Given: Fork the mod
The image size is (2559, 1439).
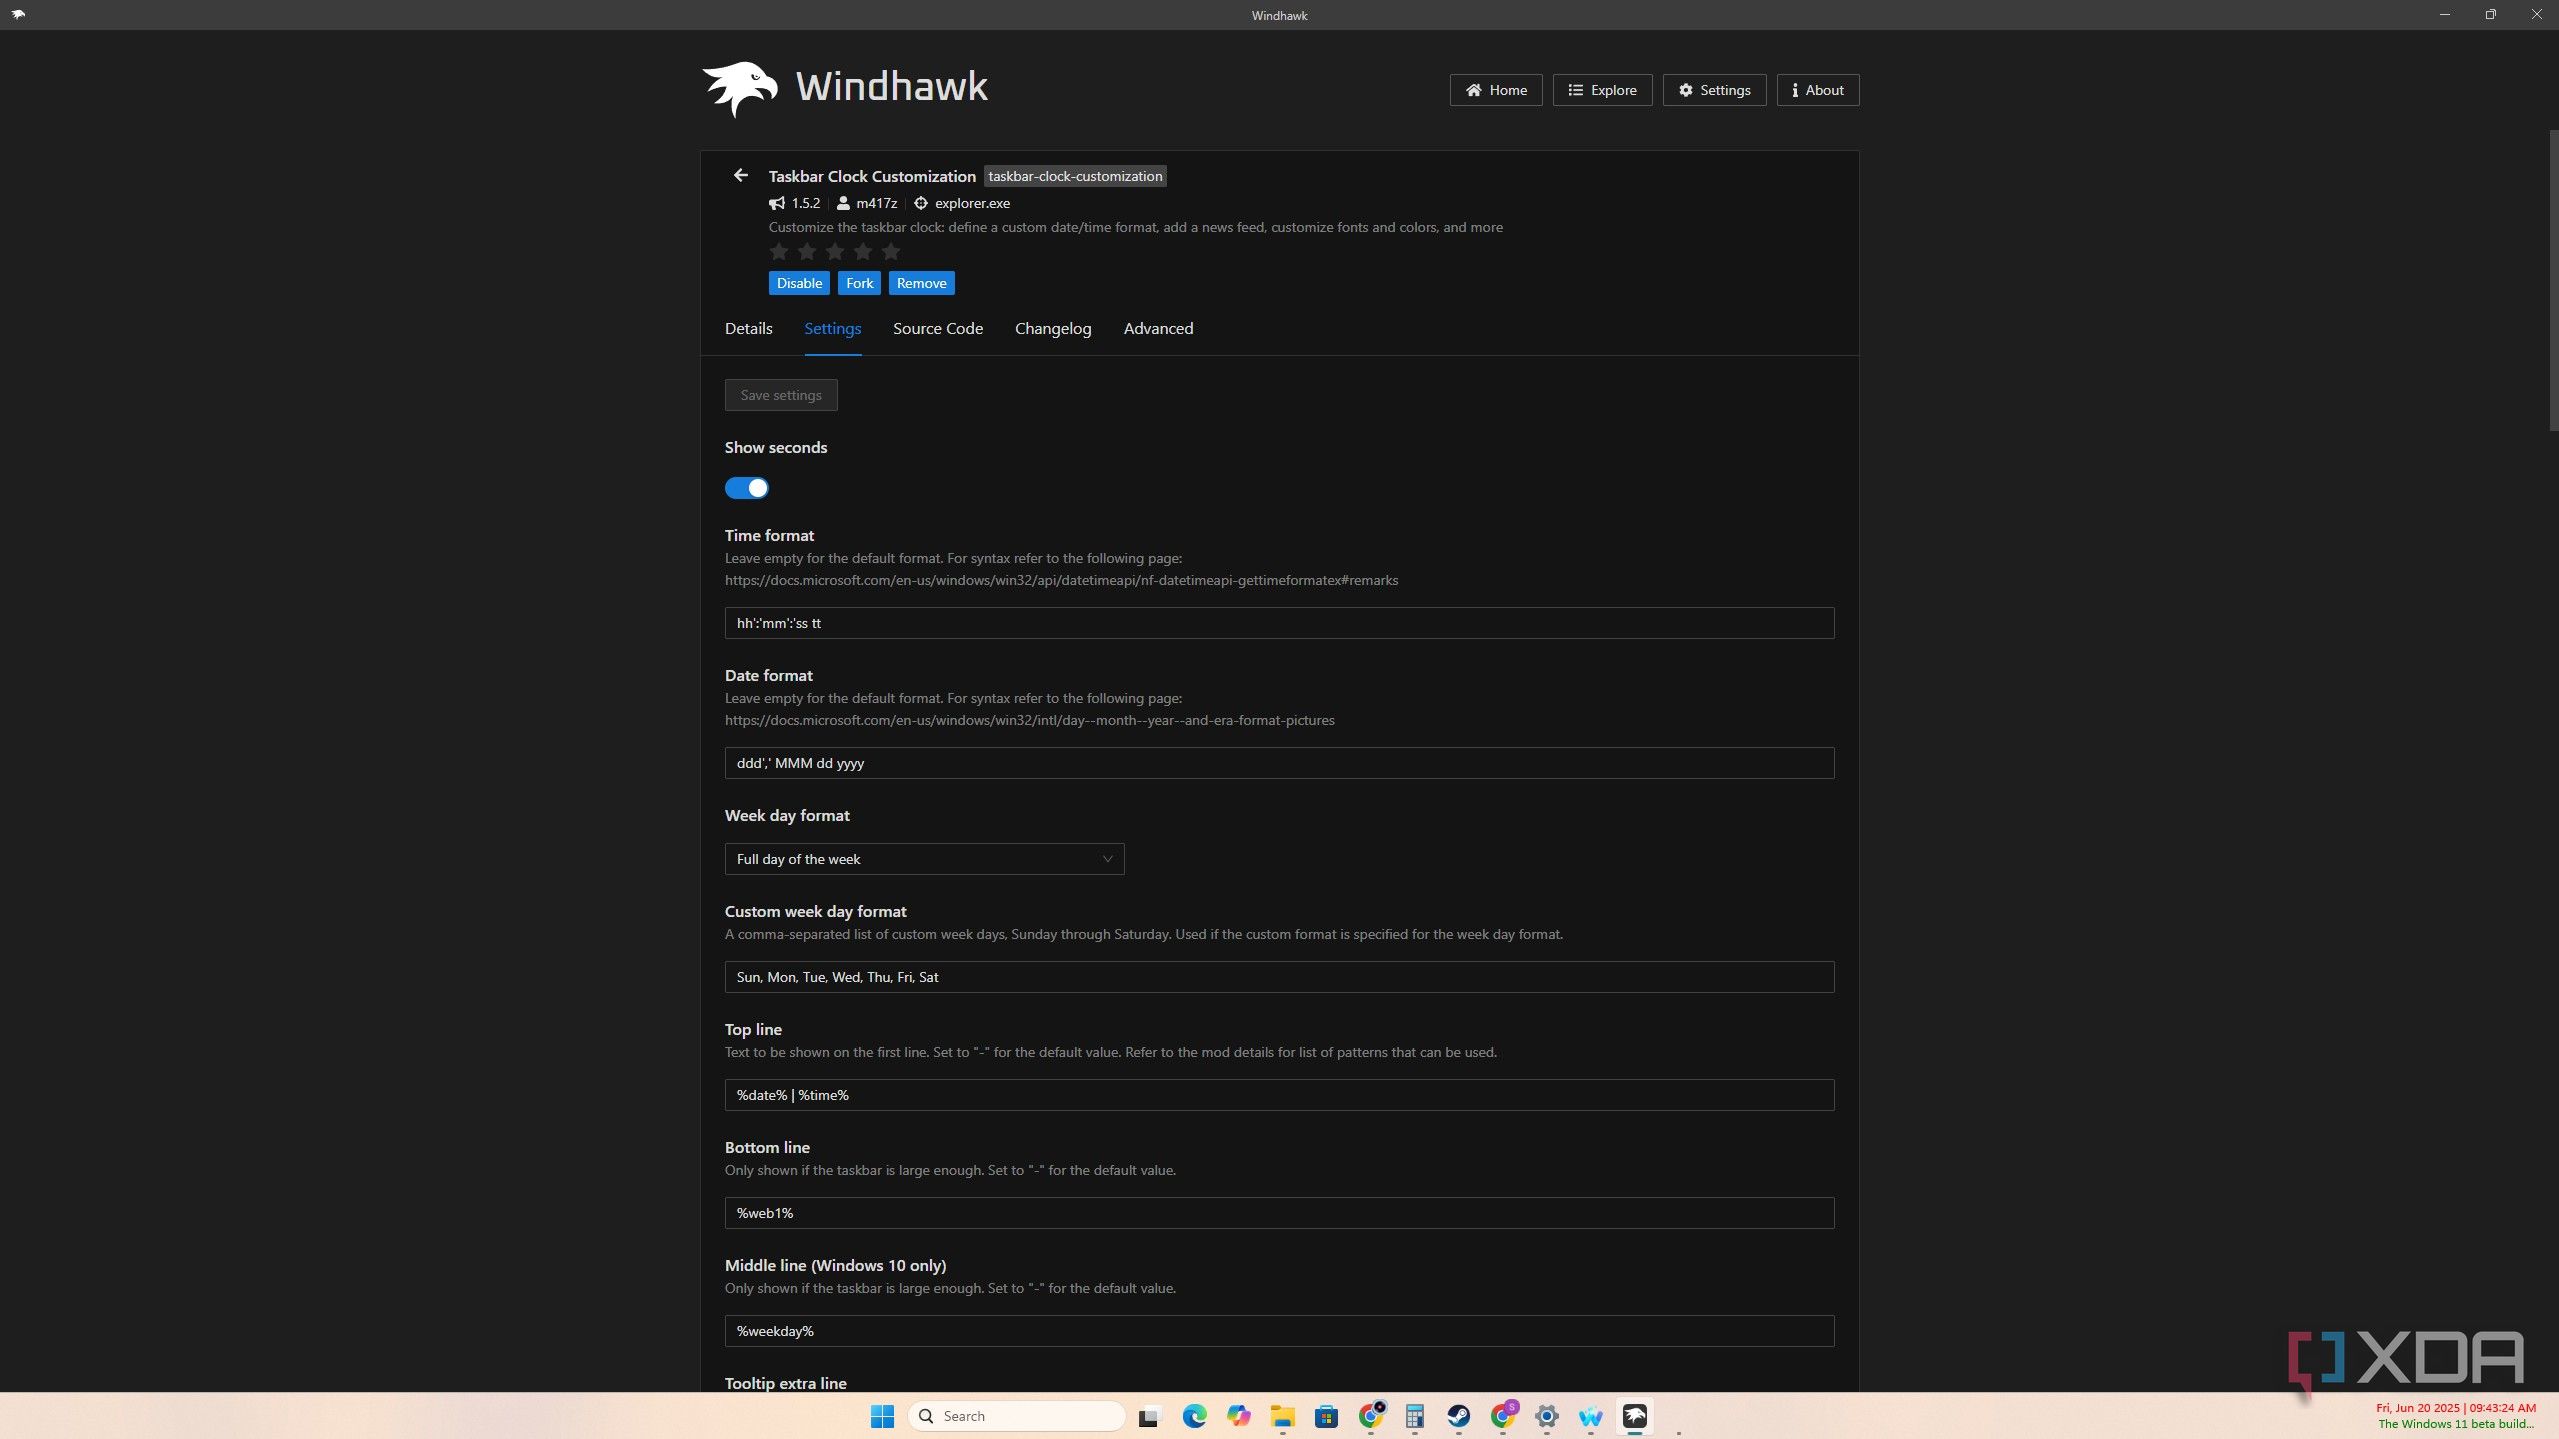Looking at the screenshot, I should (859, 283).
